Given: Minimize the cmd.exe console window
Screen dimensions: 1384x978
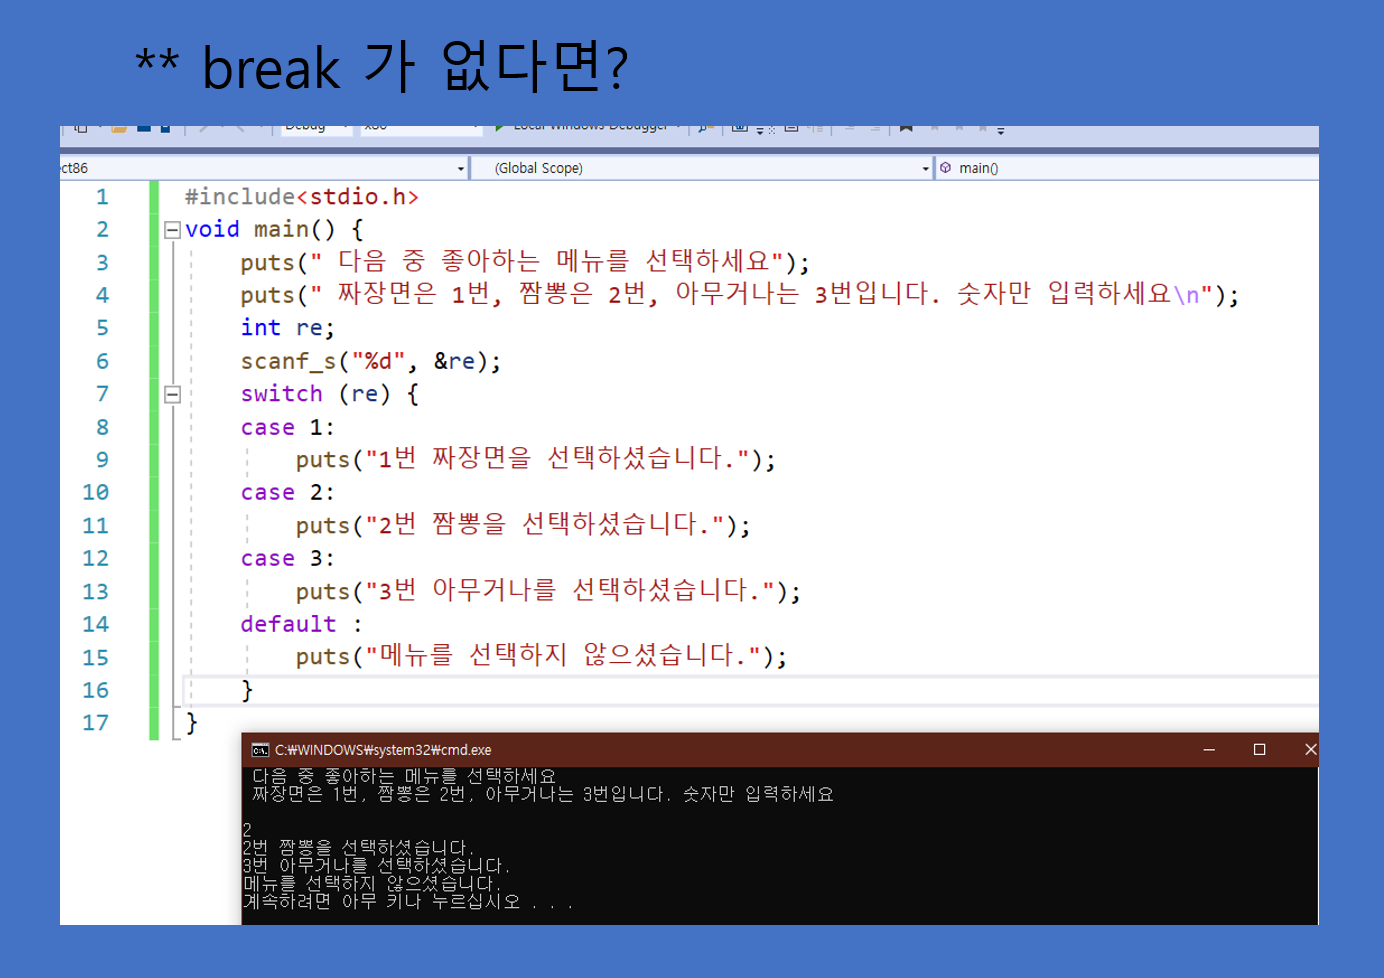Looking at the screenshot, I should (1209, 750).
